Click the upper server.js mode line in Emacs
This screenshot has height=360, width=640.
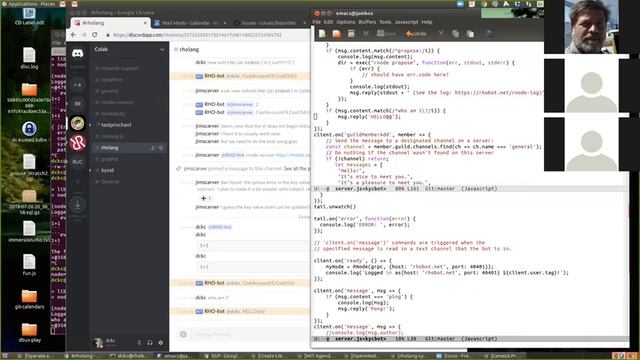pos(469,189)
